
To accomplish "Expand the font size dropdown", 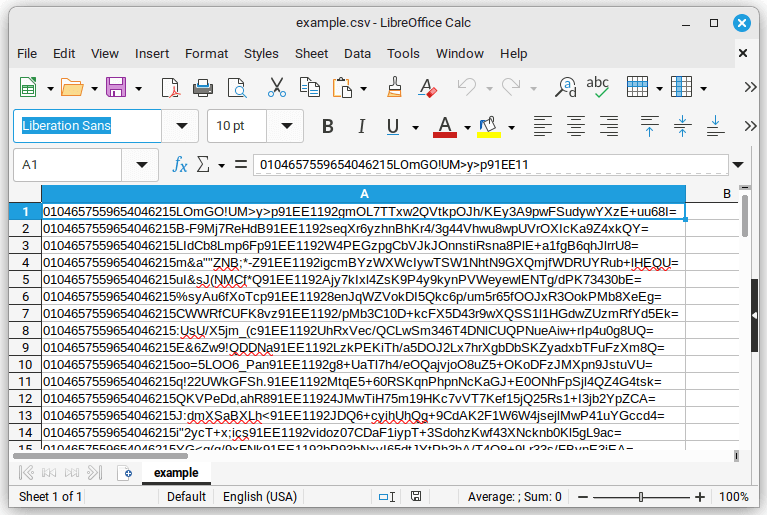I will [x=287, y=126].
